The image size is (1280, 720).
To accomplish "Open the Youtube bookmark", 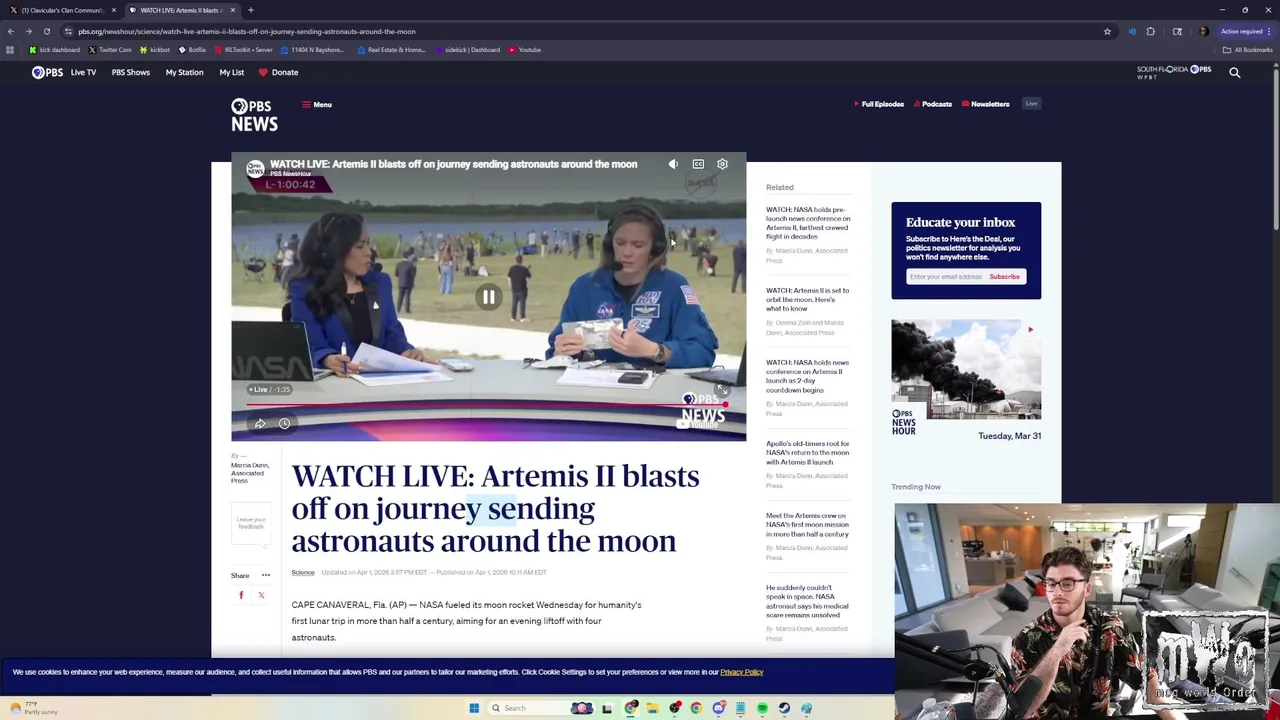I will [x=524, y=50].
